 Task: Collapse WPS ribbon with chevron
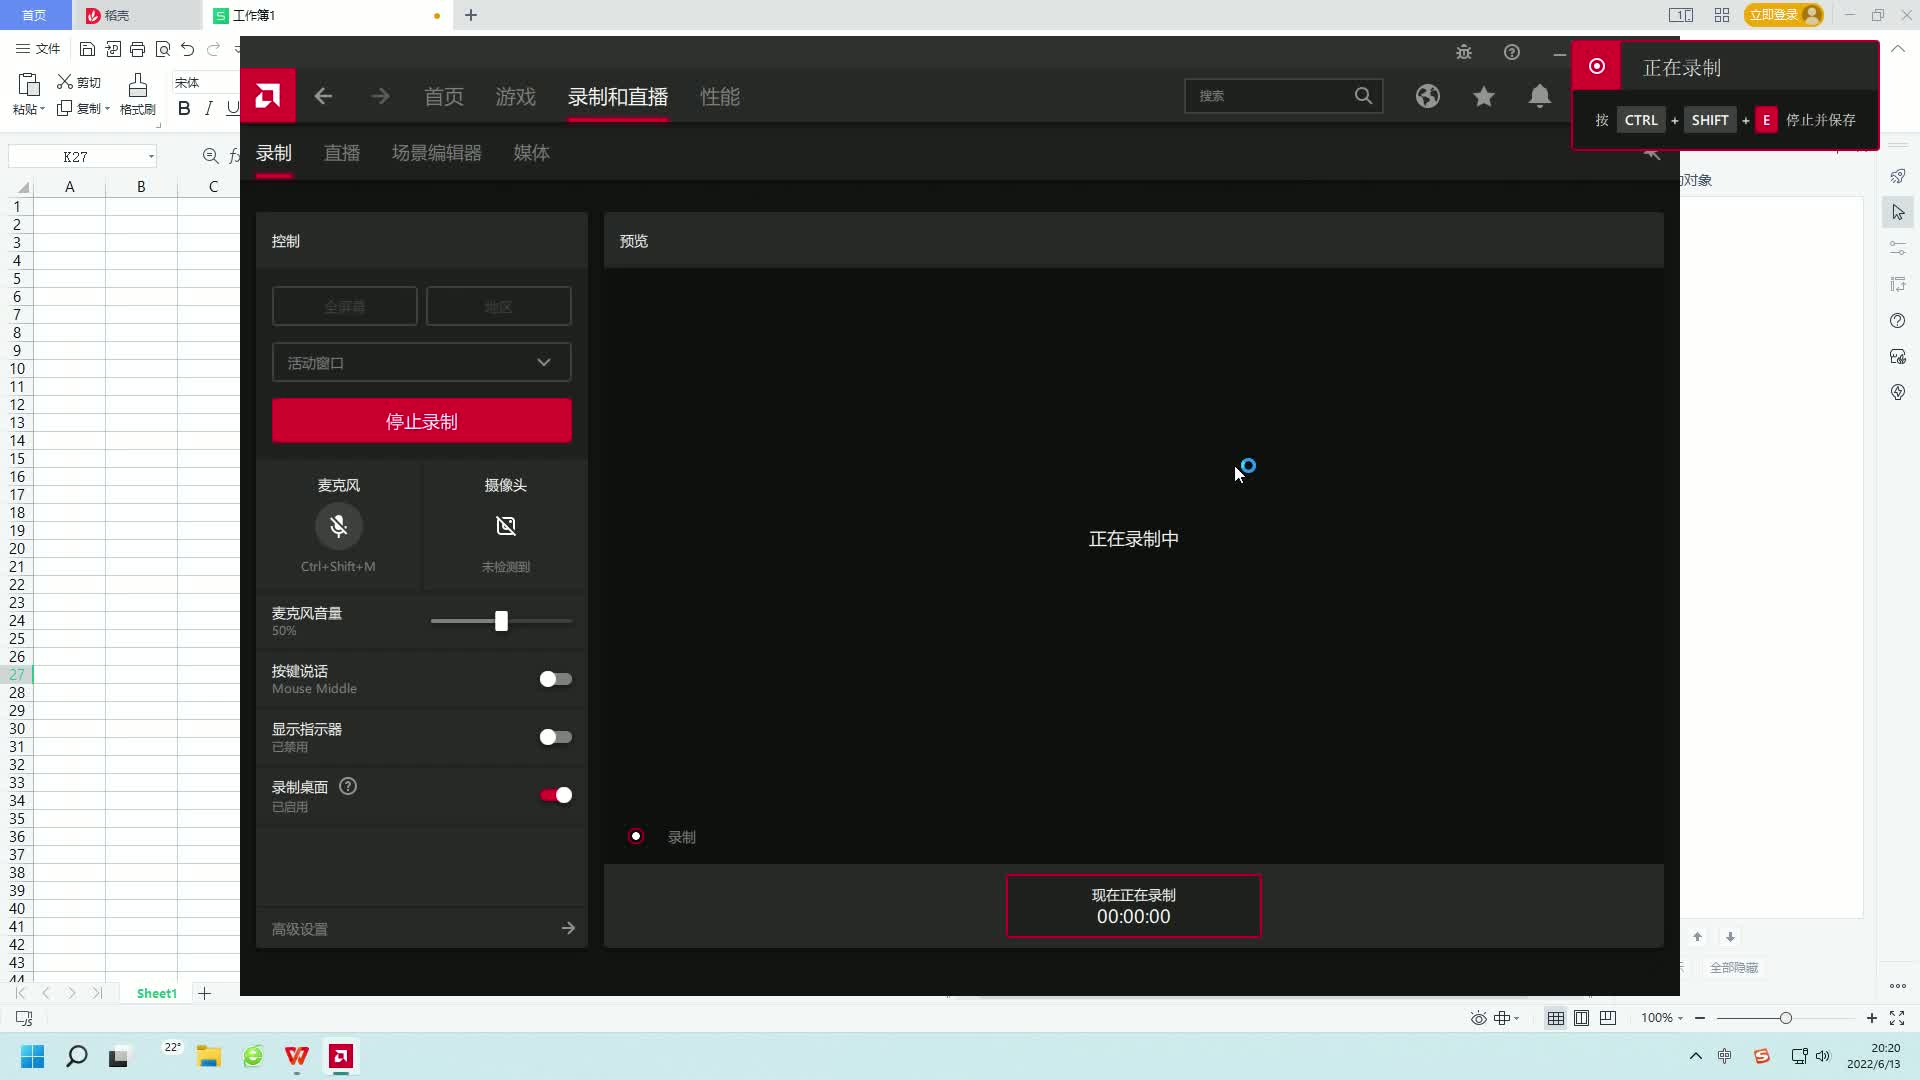coord(1898,49)
